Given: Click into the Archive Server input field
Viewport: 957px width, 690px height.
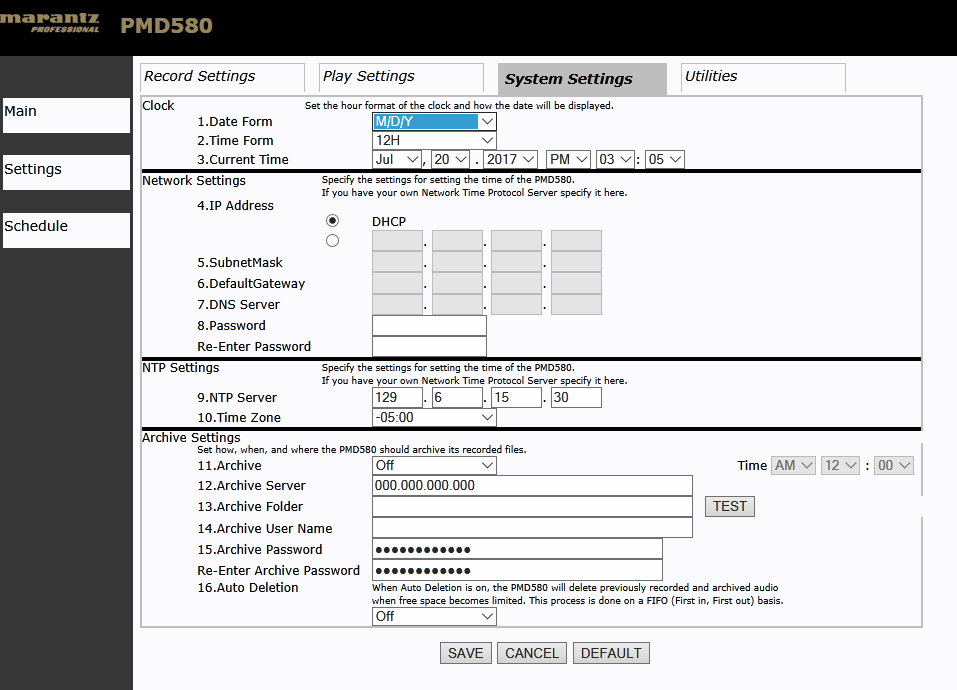Looking at the screenshot, I should tap(532, 486).
